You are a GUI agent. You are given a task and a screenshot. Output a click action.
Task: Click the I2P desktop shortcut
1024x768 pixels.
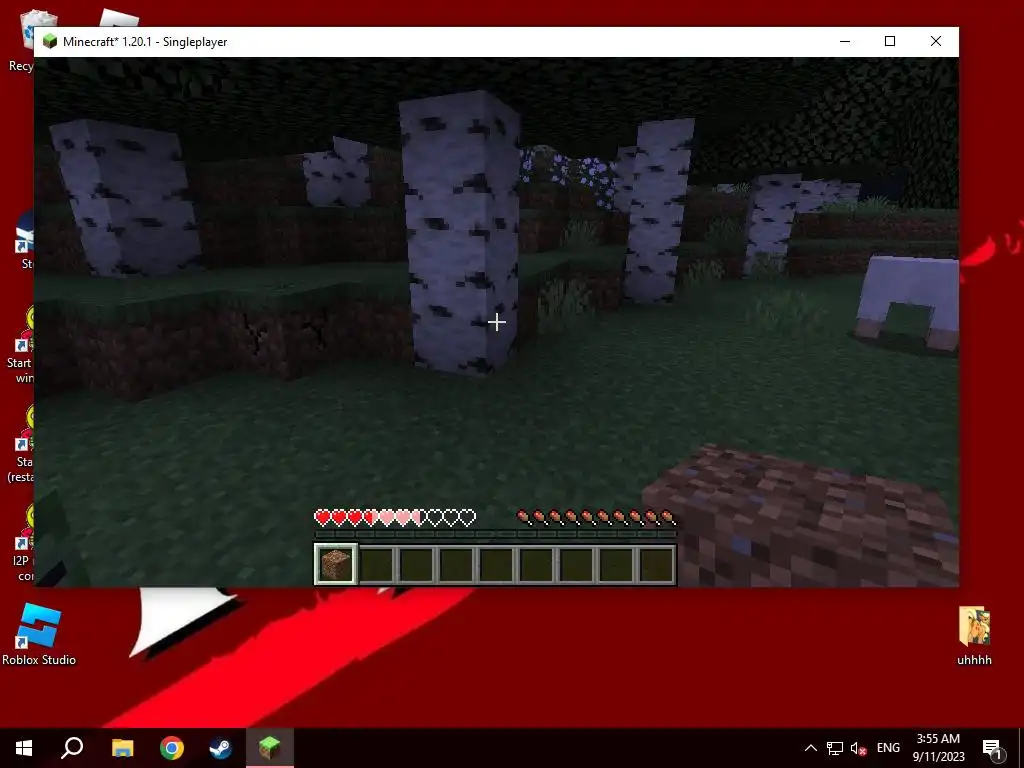pyautogui.click(x=24, y=543)
